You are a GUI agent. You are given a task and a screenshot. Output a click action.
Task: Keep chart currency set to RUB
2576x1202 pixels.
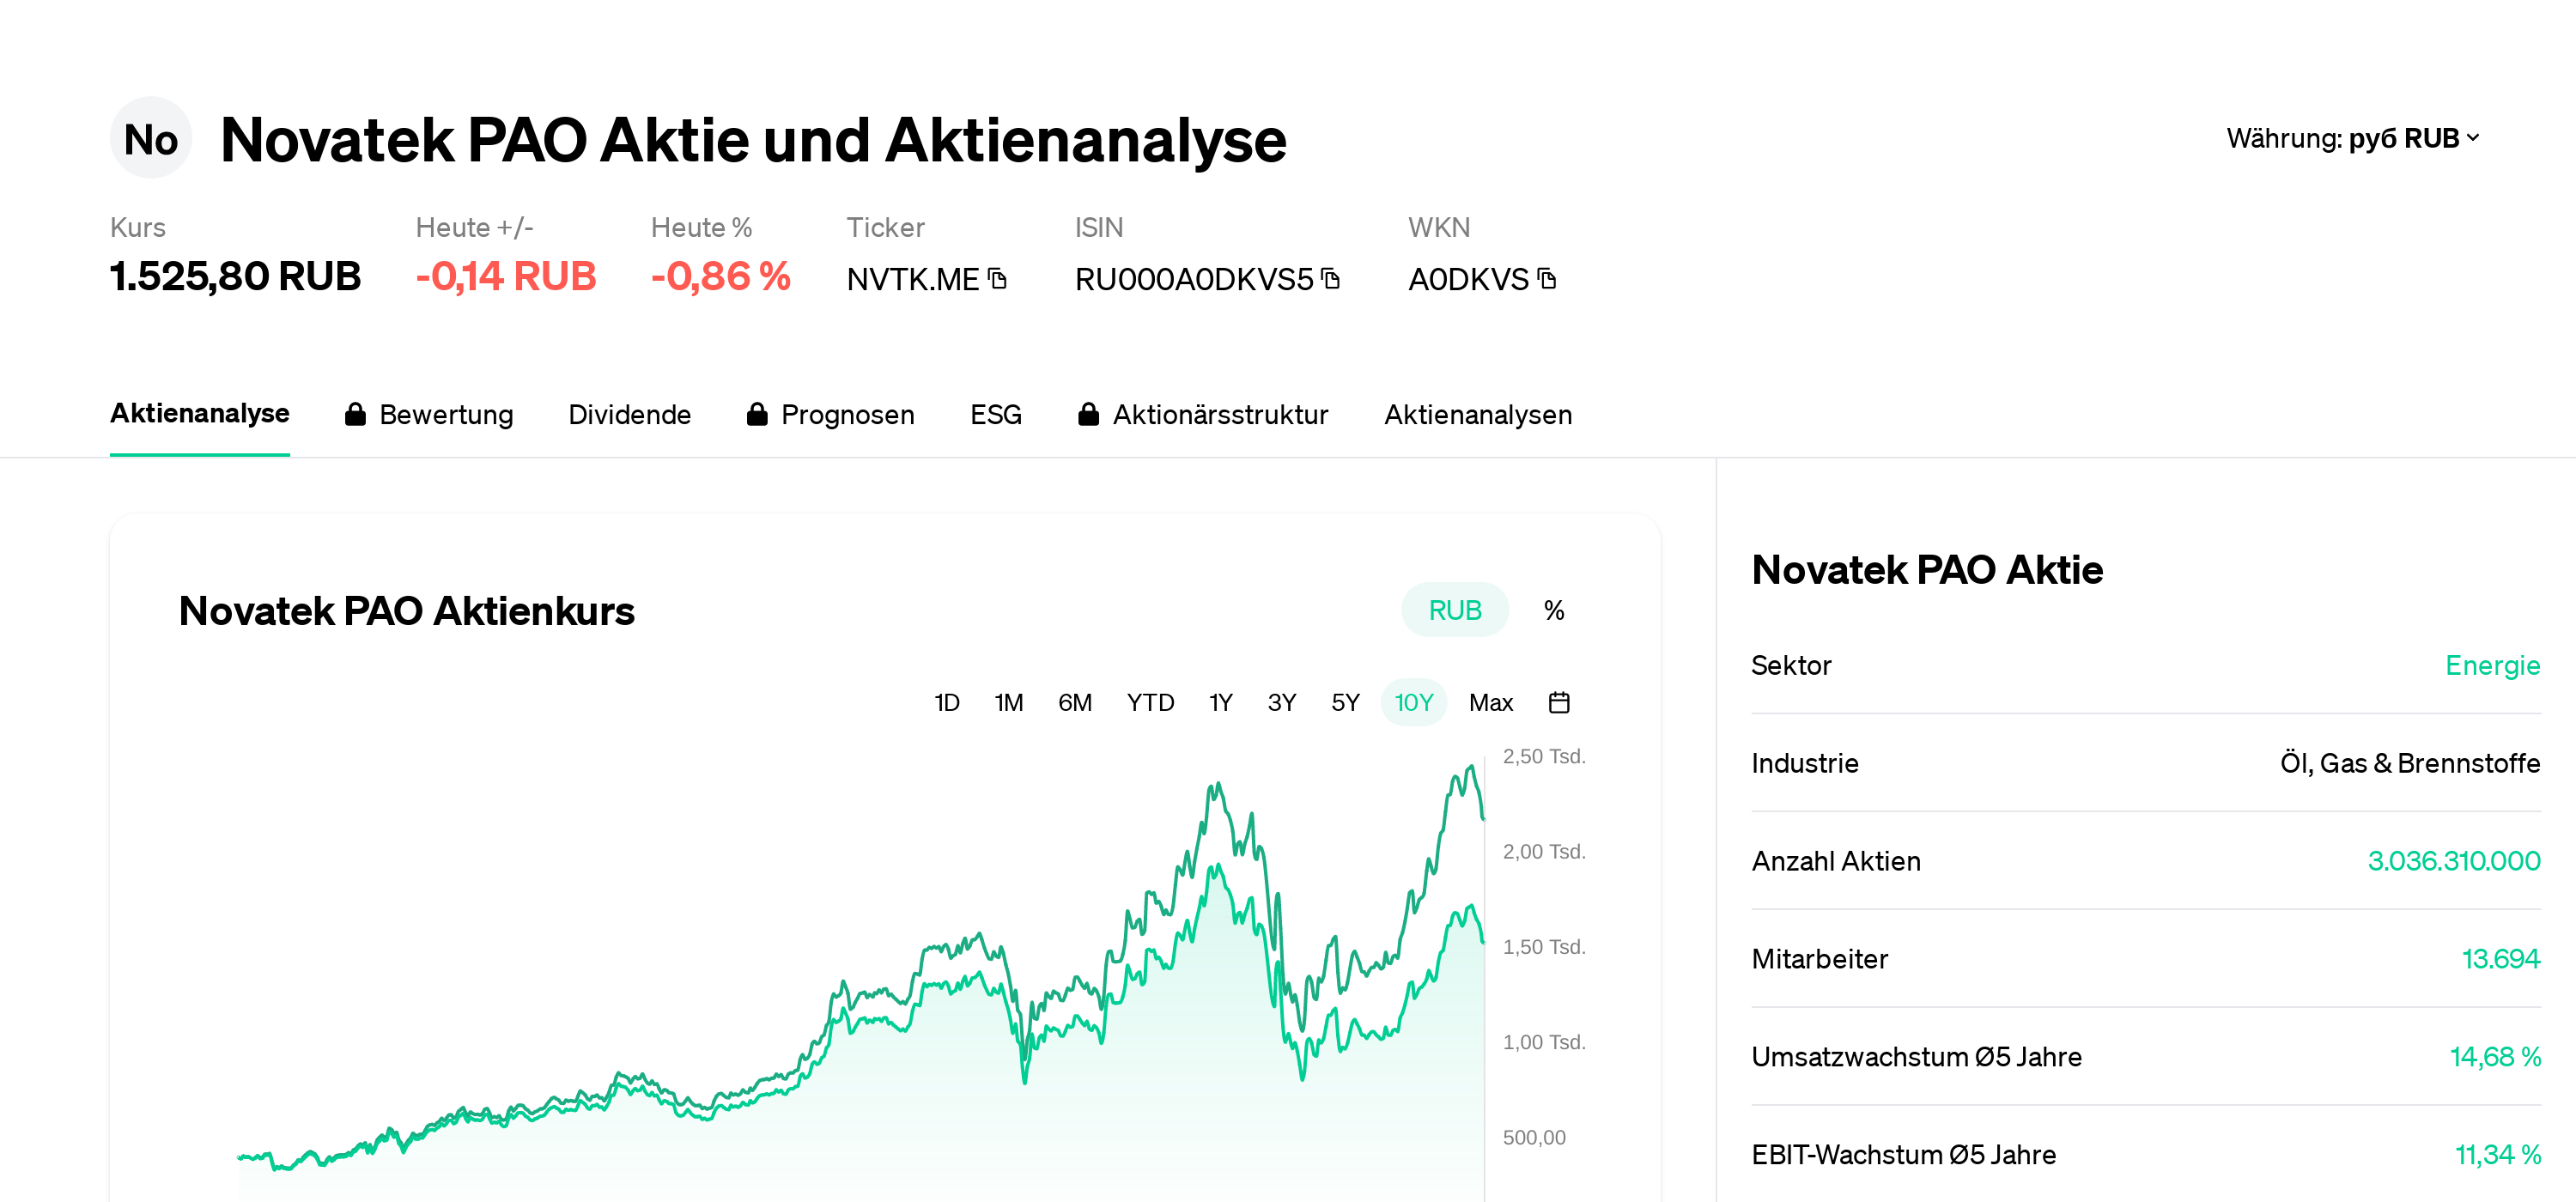(1455, 609)
